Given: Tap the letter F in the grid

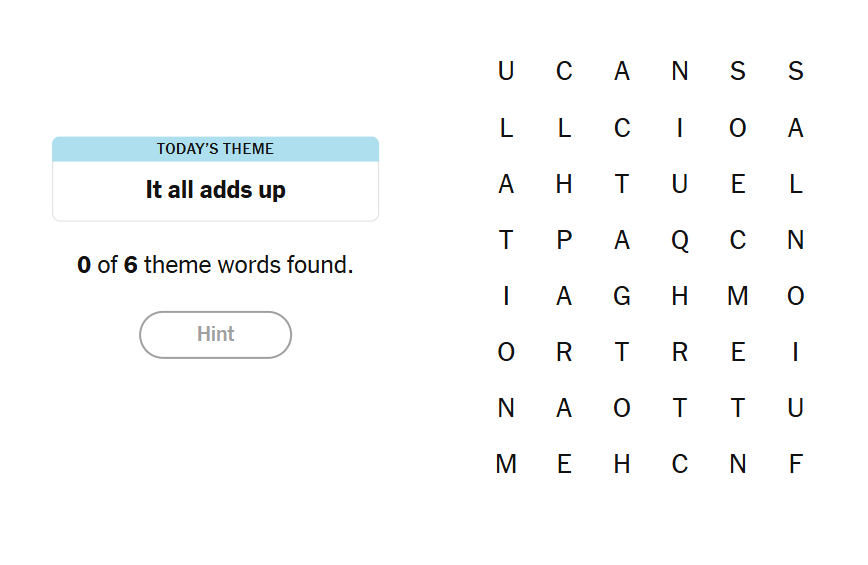Looking at the screenshot, I should click(796, 464).
